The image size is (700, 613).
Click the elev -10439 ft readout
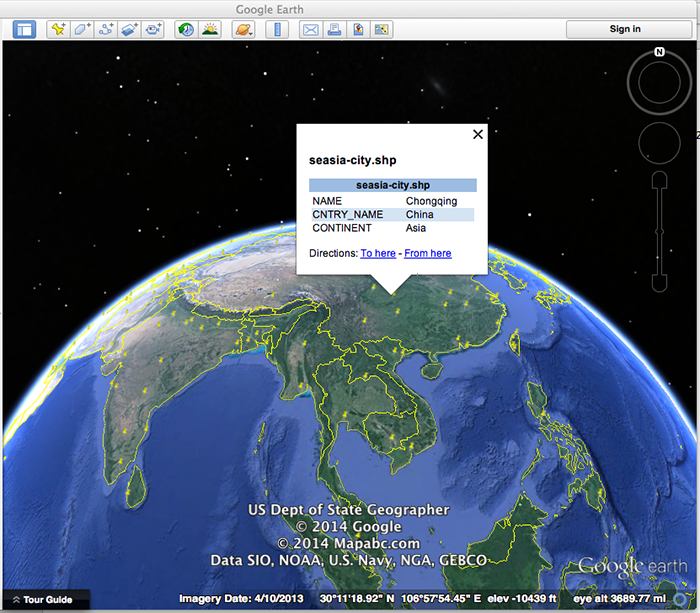pyautogui.click(x=522, y=598)
